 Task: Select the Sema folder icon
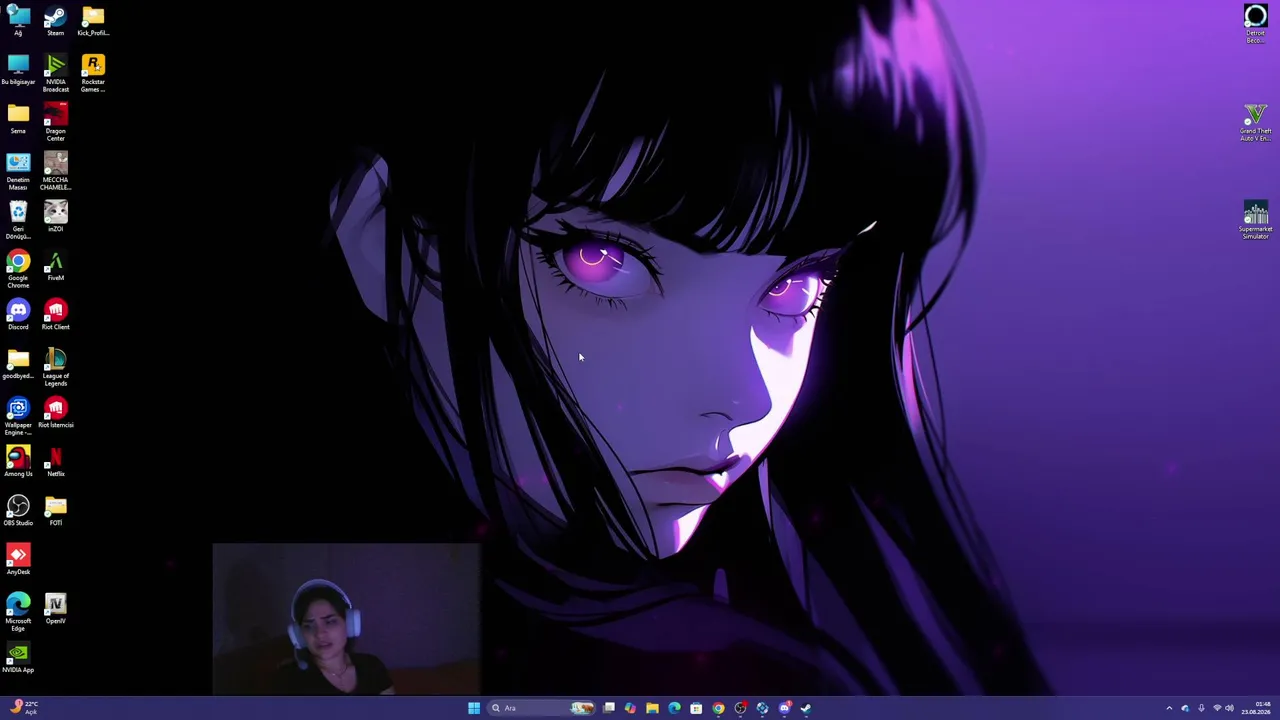(18, 119)
